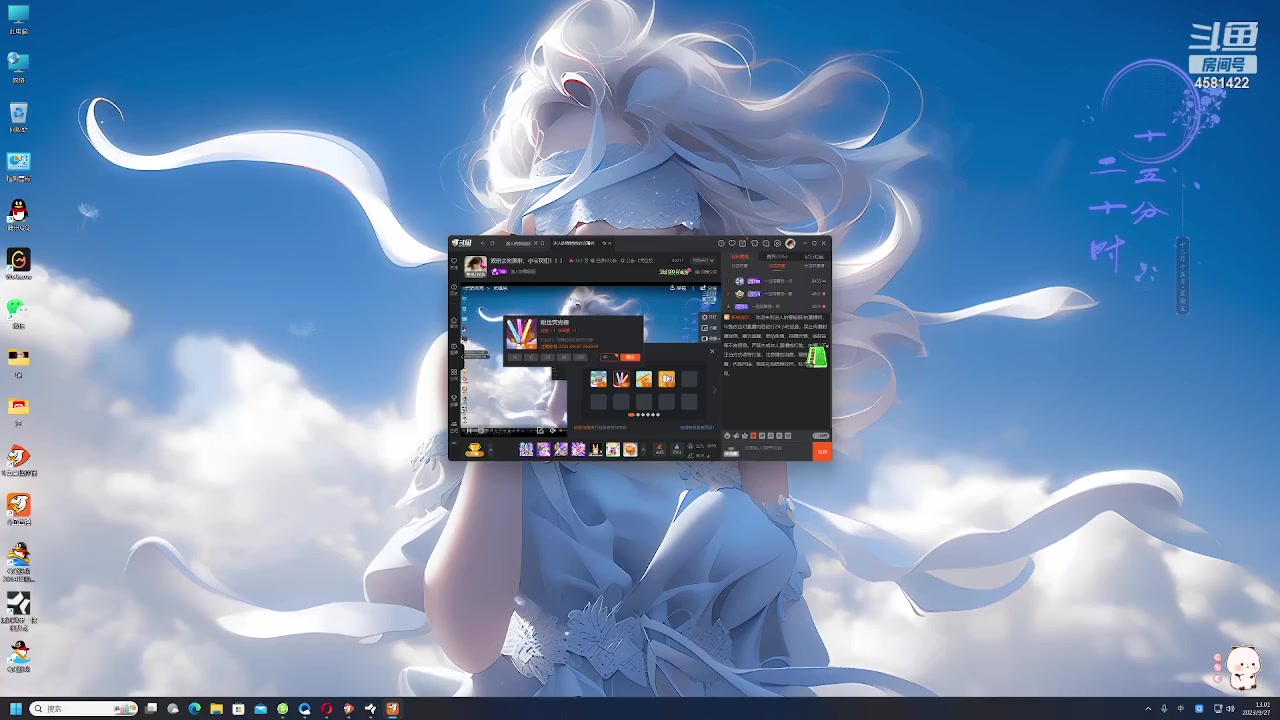Open followed list heart icon in Douyu title bar
The image size is (1280, 720).
click(x=732, y=243)
